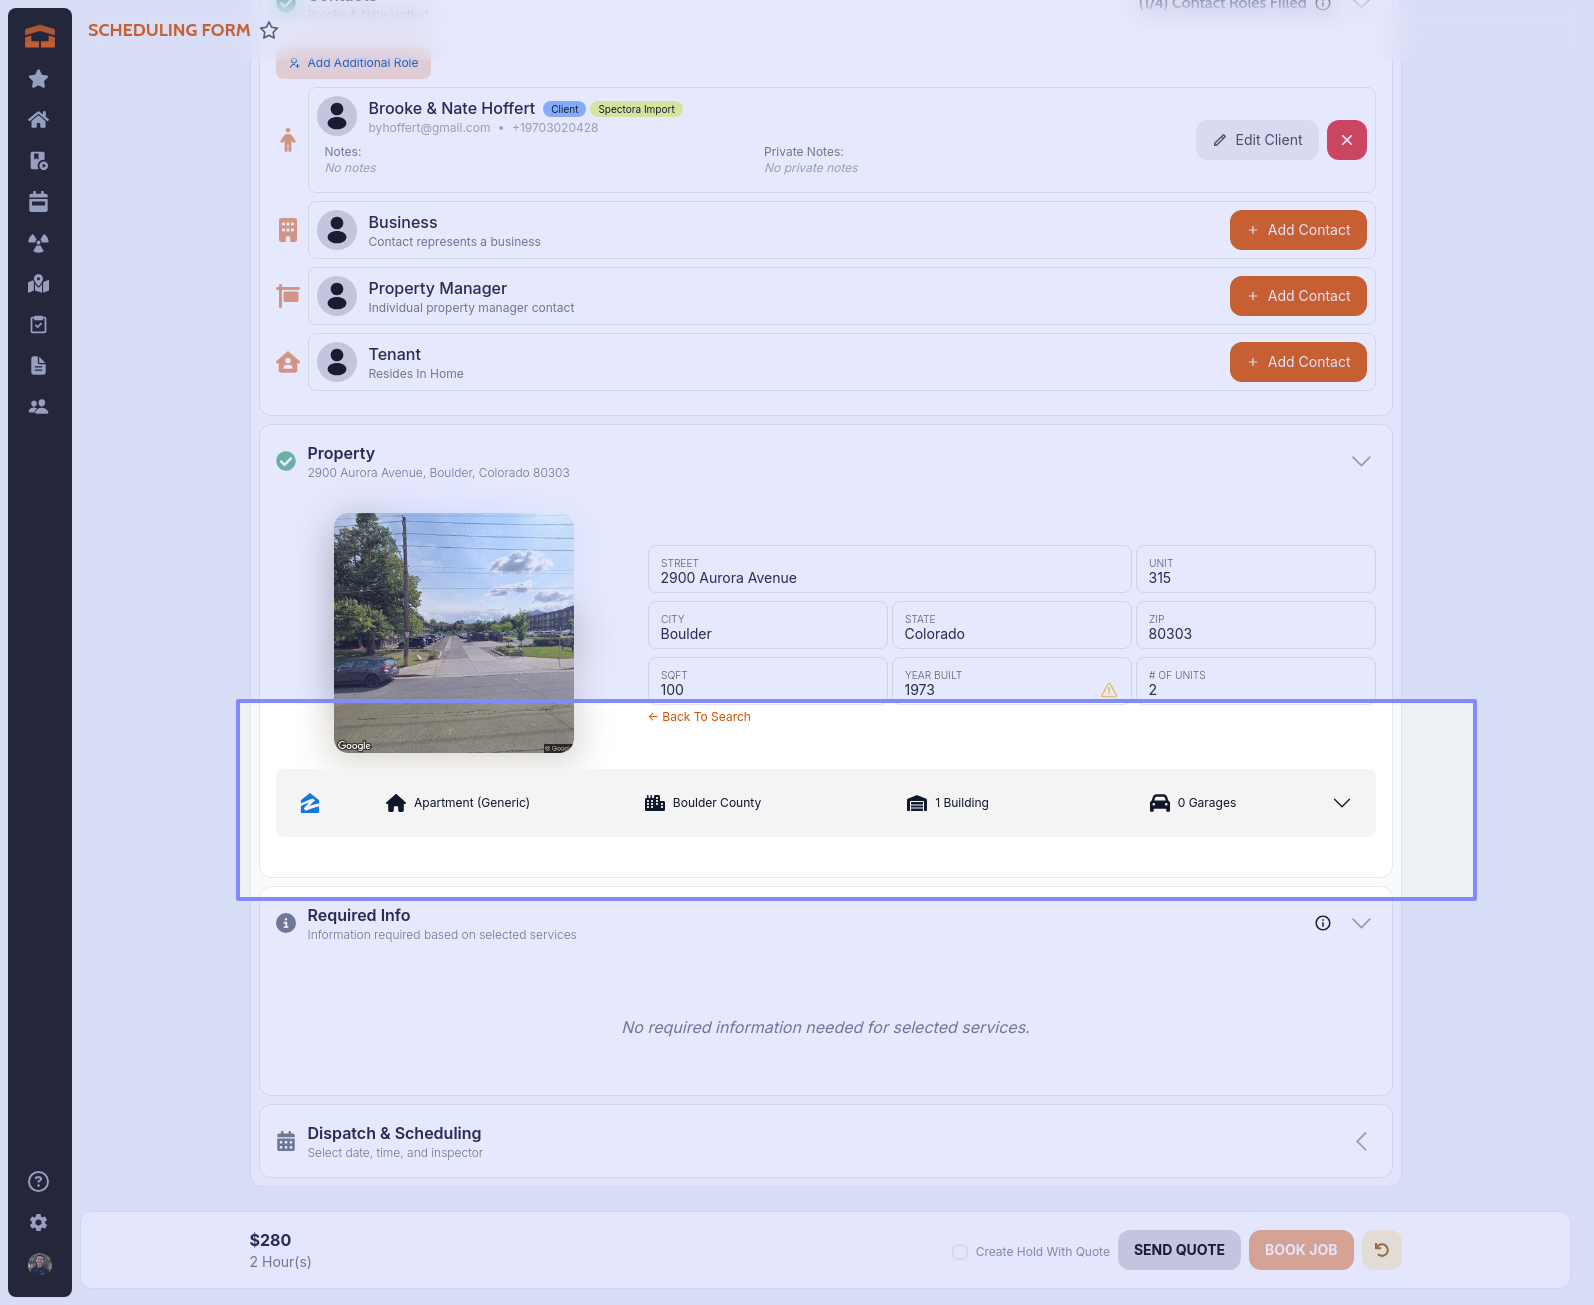The width and height of the screenshot is (1594, 1305).
Task: Click the Send Quote button
Action: tap(1179, 1250)
